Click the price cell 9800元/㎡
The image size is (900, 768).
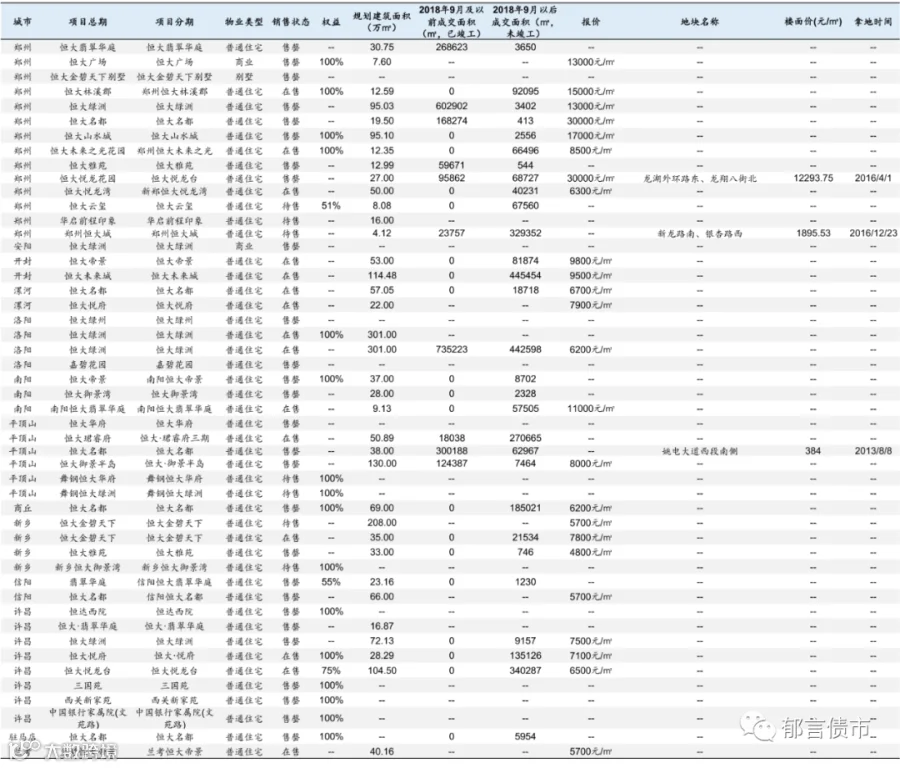[591, 261]
